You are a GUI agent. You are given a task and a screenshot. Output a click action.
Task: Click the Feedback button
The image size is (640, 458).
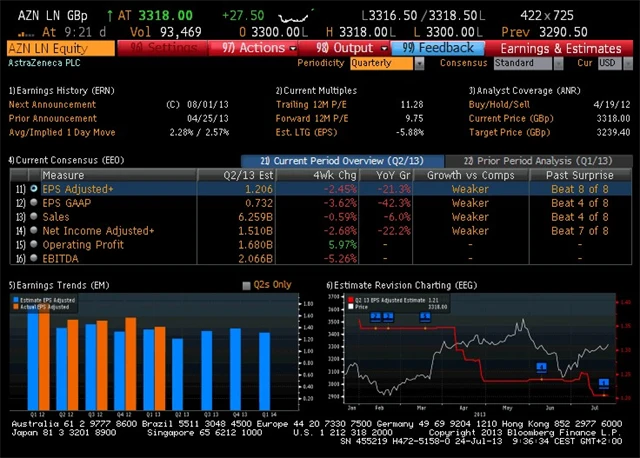[438, 48]
